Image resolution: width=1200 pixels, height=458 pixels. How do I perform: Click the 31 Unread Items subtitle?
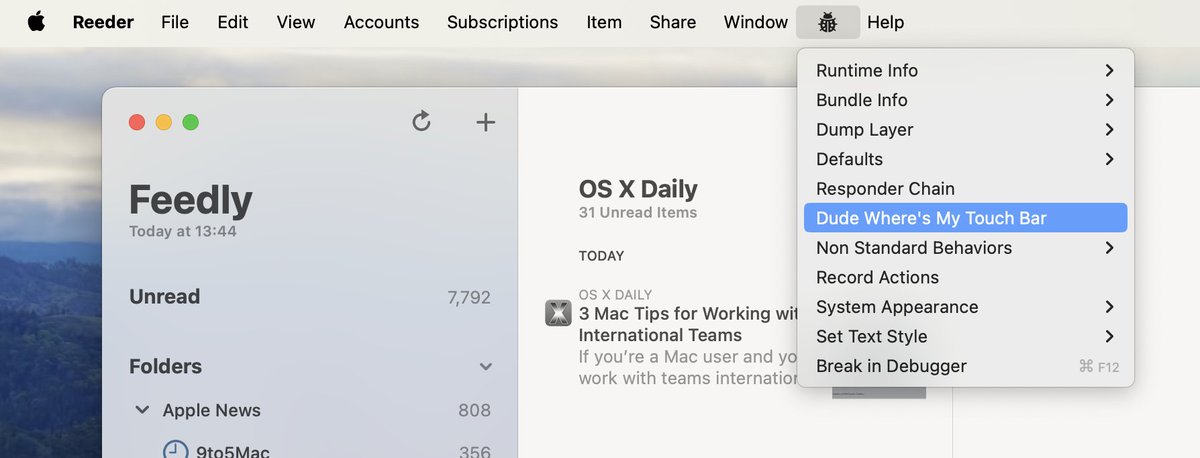638,212
